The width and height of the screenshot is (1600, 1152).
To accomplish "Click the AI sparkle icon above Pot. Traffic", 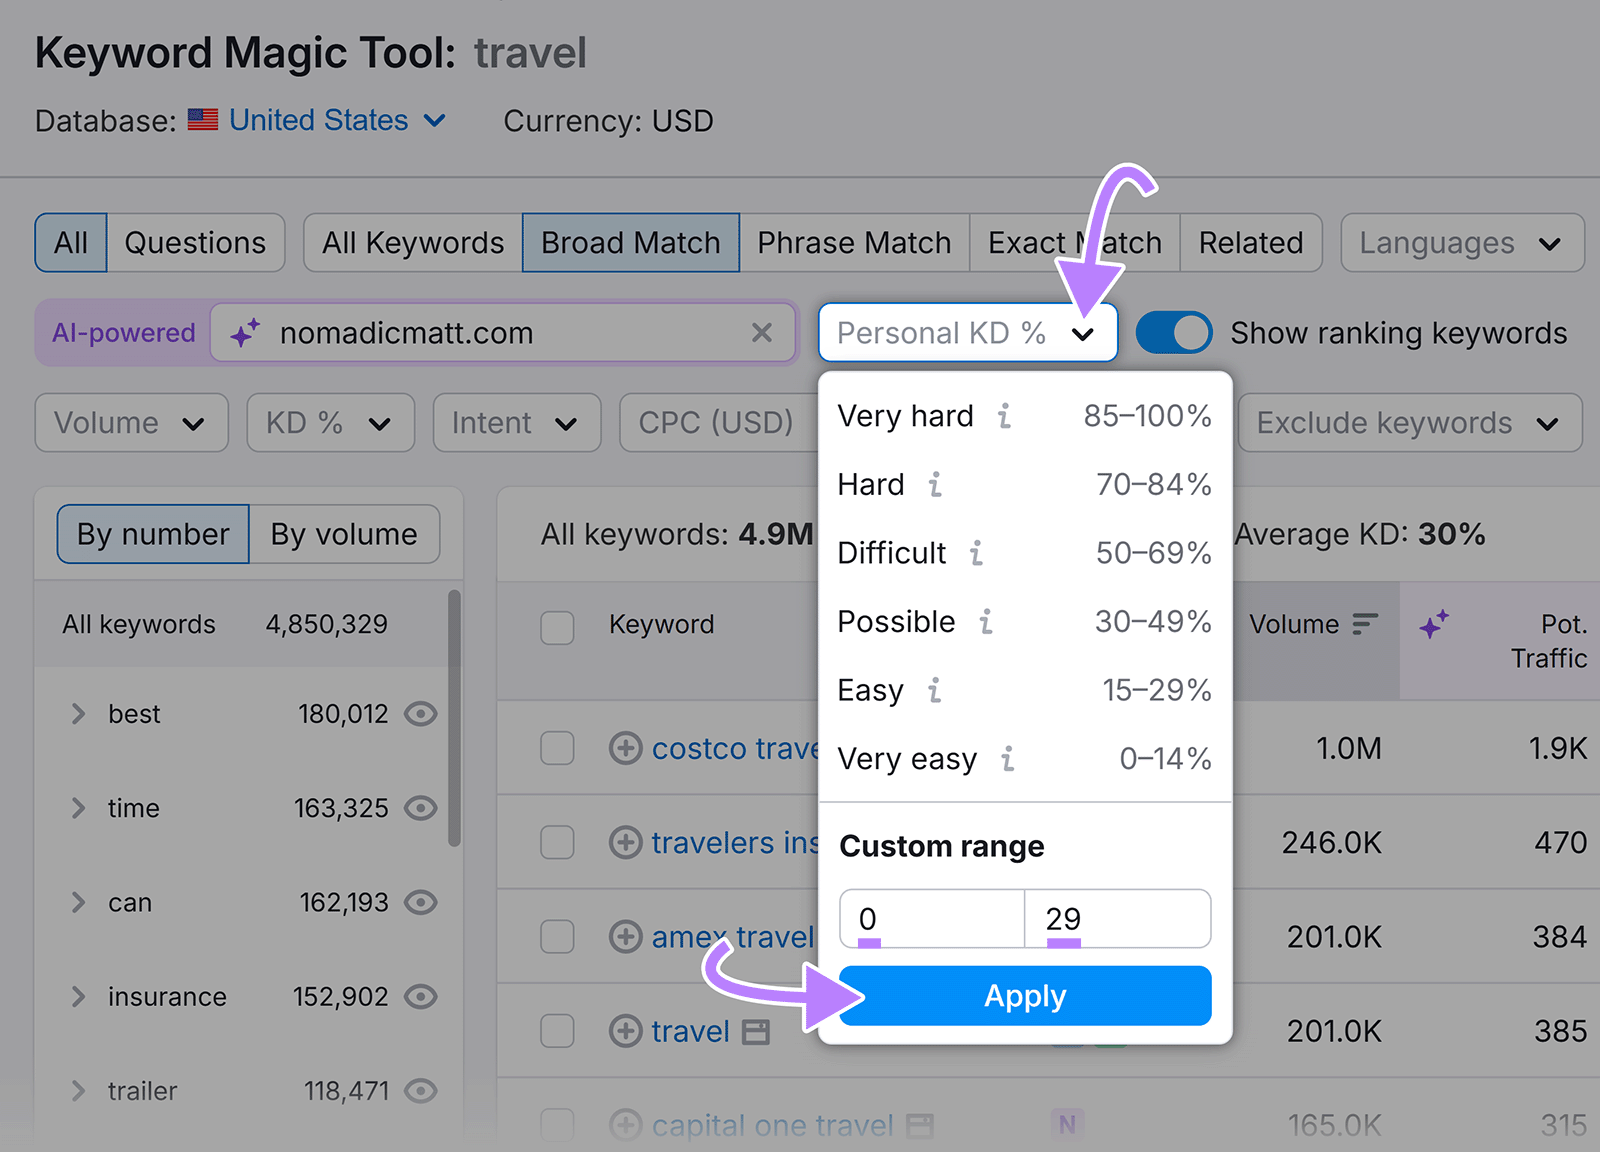I will (1432, 624).
